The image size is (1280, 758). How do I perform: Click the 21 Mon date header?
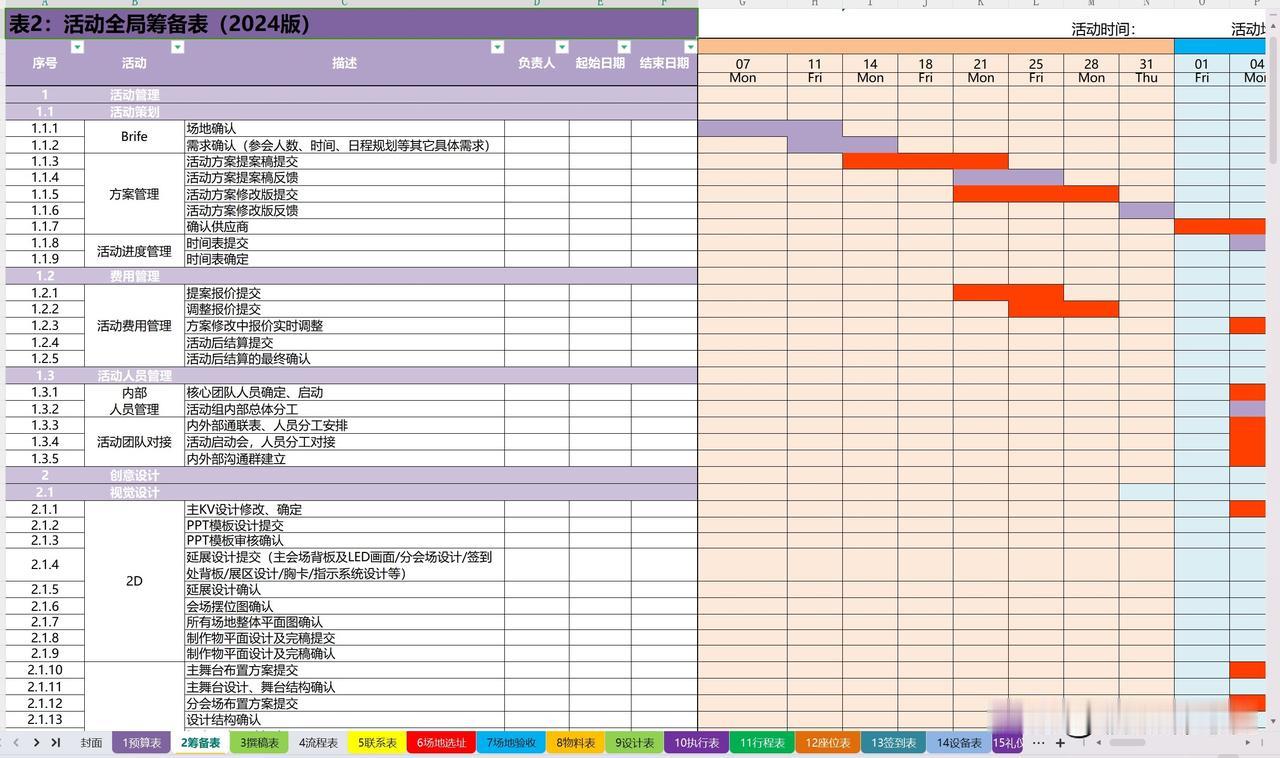(980, 70)
